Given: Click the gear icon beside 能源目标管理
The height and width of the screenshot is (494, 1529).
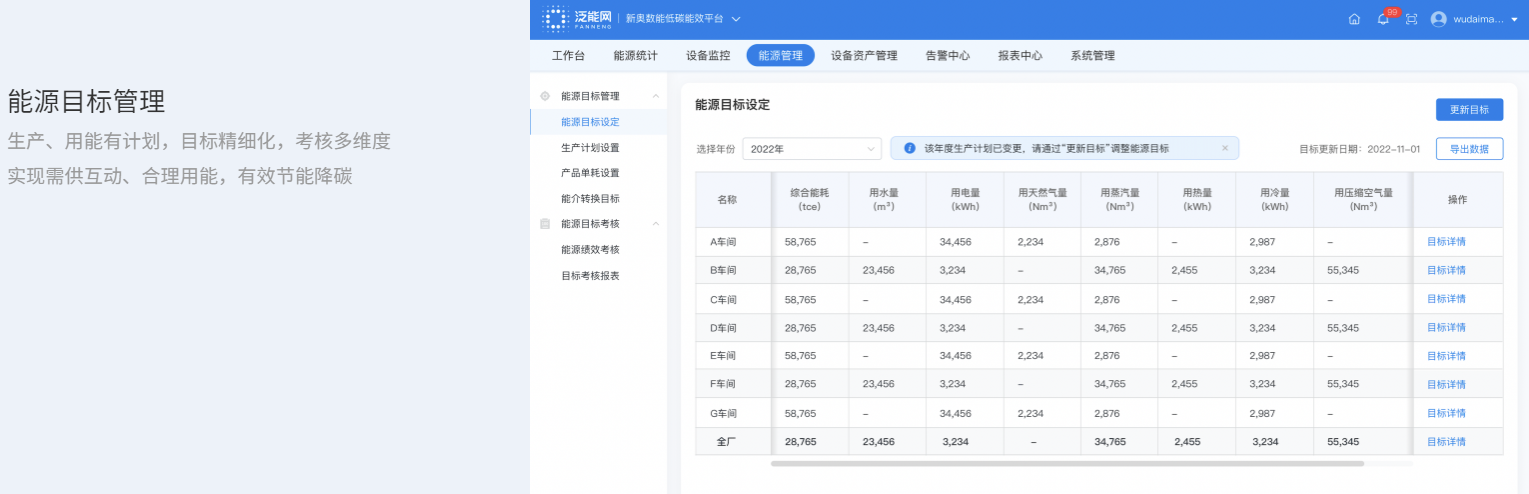Looking at the screenshot, I should (x=545, y=96).
